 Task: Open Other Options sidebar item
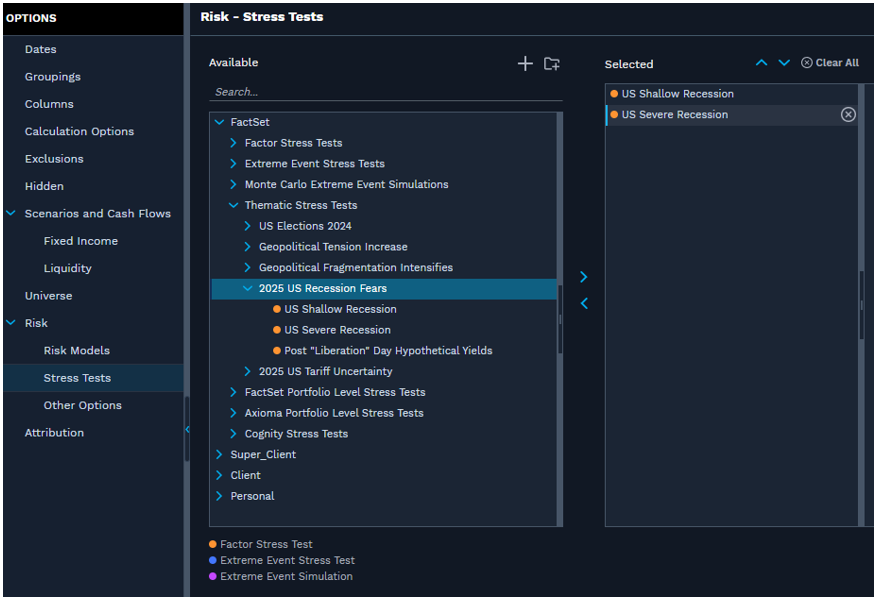(x=82, y=405)
